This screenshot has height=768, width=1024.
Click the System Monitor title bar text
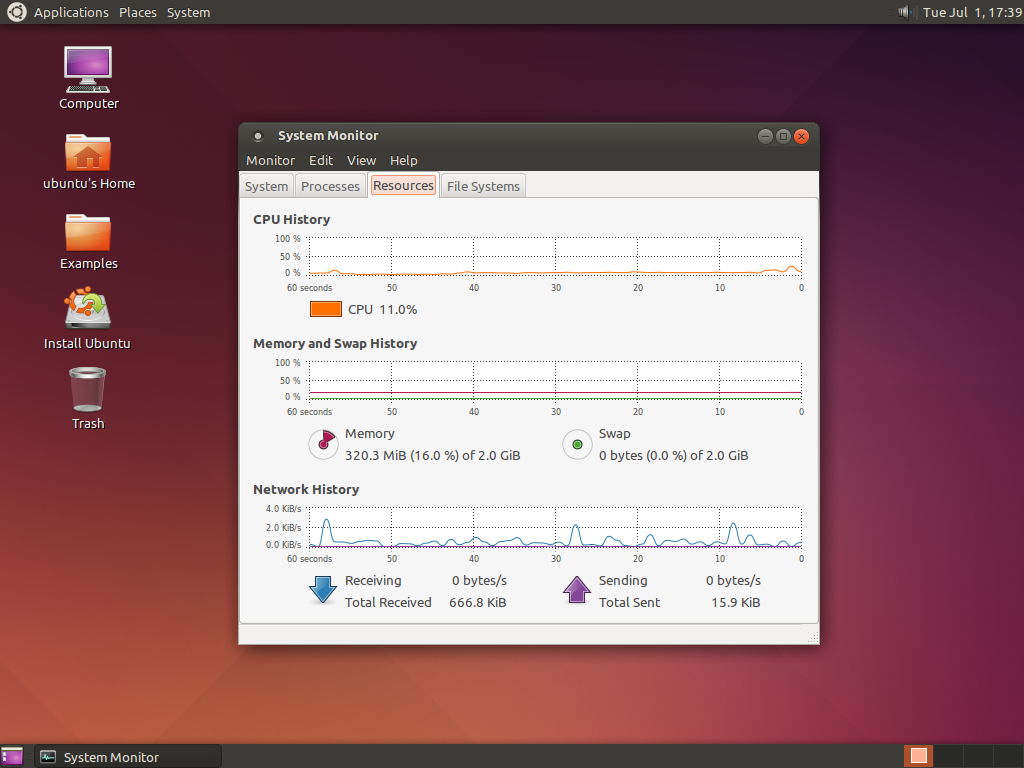[328, 135]
